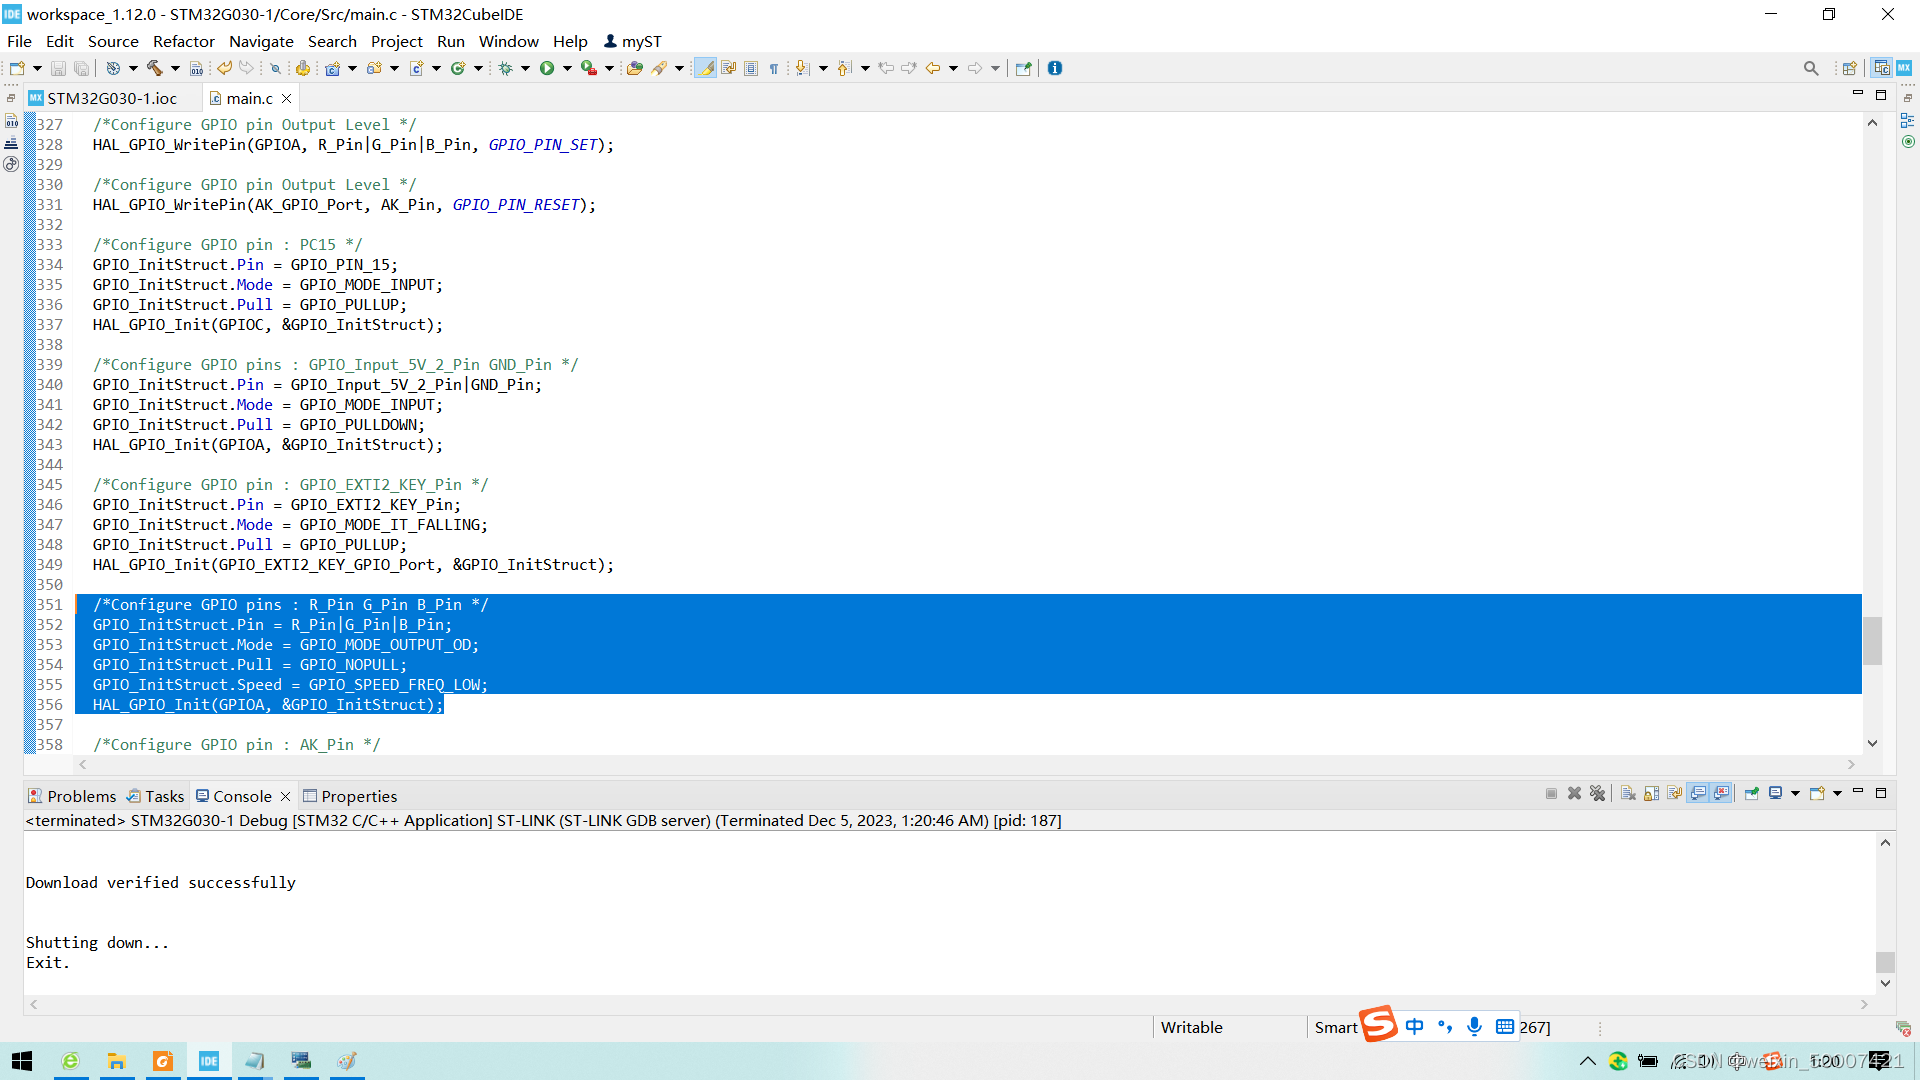This screenshot has height=1080, width=1920.
Task: Click the magnifier search icon at right
Action: point(1811,68)
